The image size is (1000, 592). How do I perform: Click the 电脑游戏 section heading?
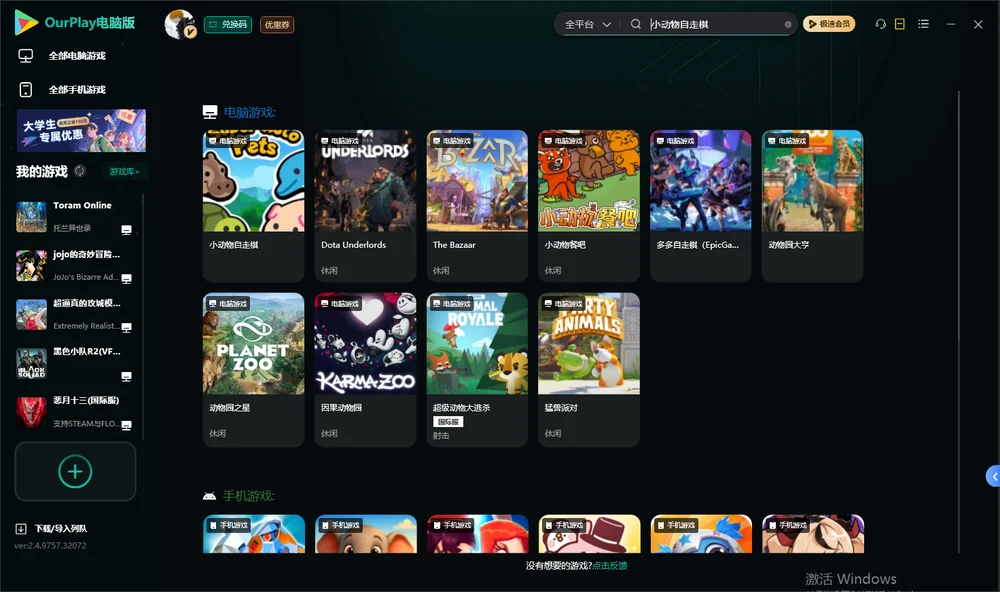(x=250, y=113)
